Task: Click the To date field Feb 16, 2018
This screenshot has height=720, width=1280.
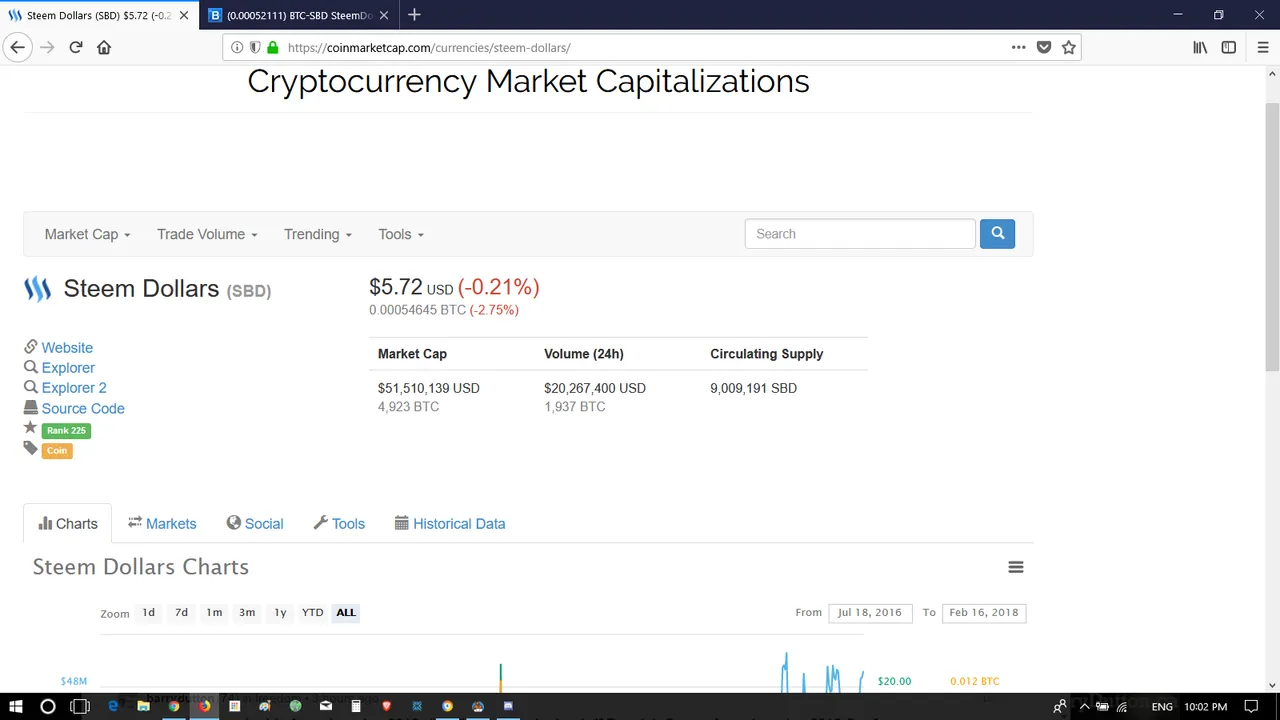Action: 984,612
